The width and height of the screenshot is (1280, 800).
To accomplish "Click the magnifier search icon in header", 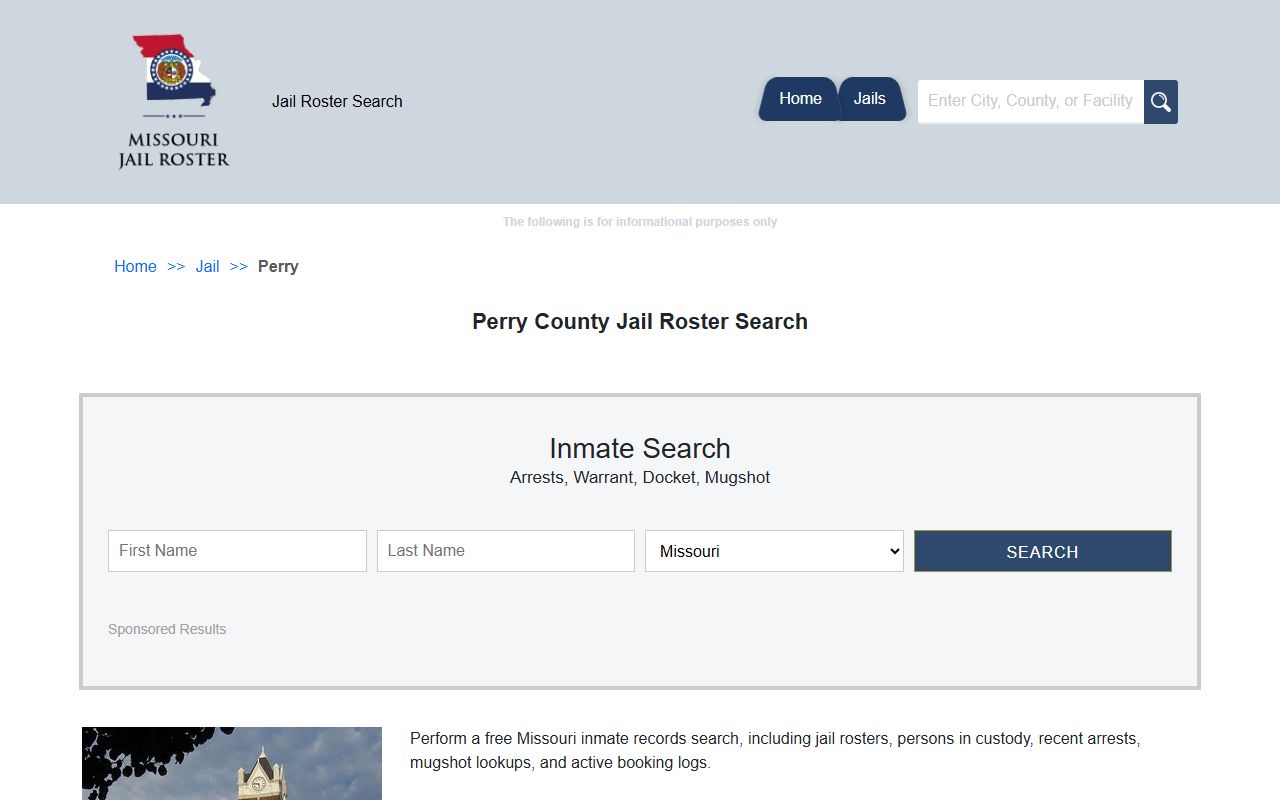I will coord(1161,102).
